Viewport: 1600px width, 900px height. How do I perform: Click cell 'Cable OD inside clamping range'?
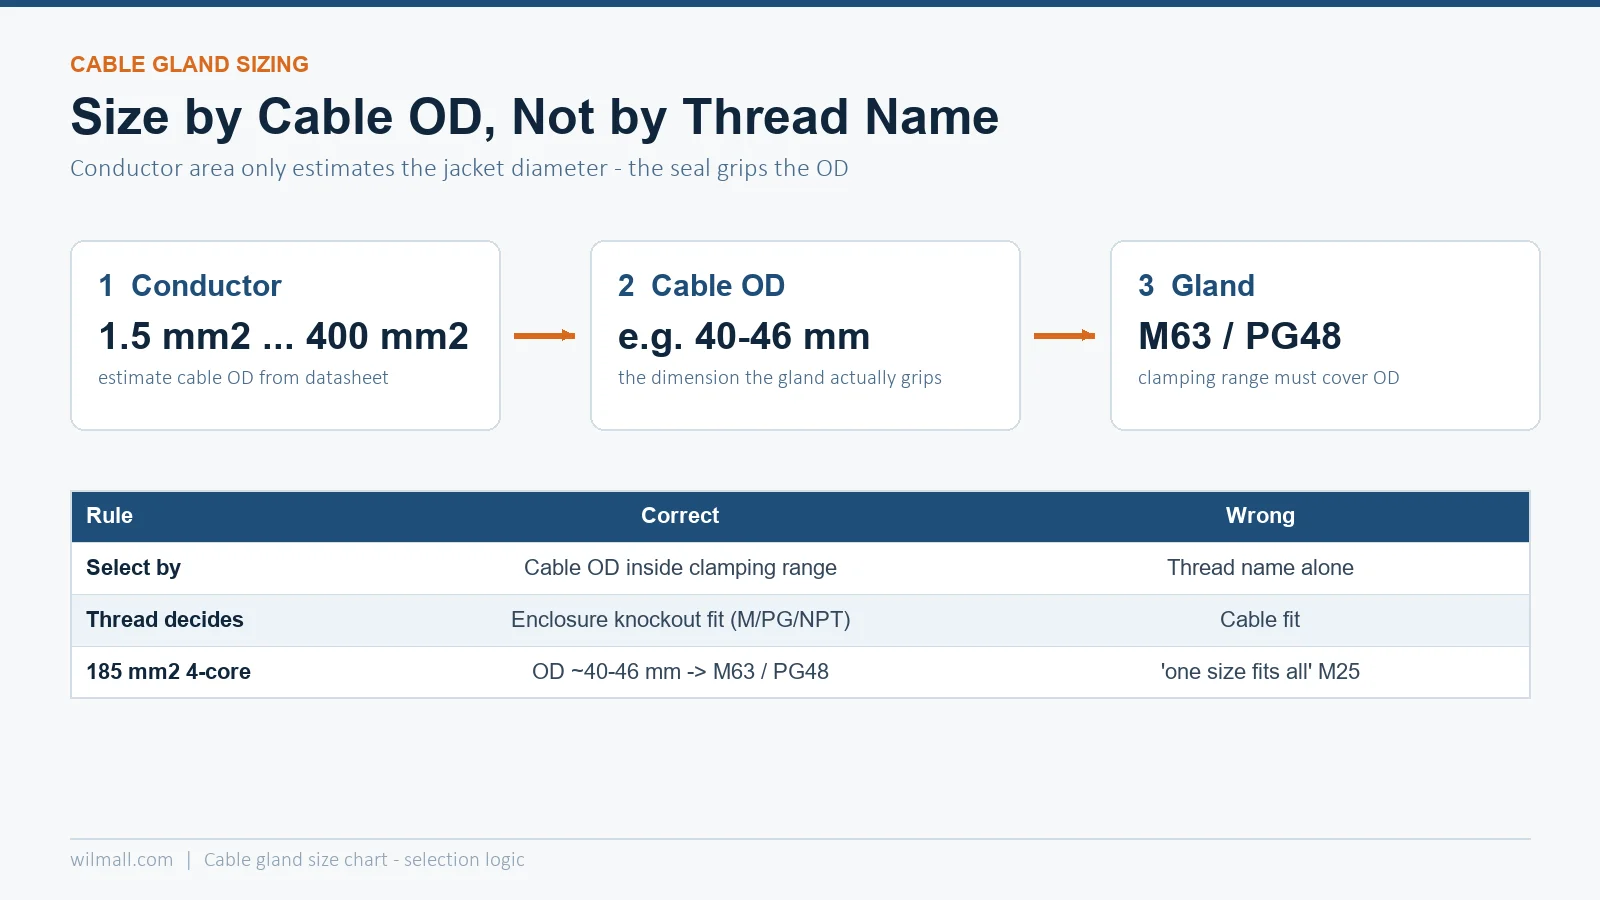(x=680, y=568)
